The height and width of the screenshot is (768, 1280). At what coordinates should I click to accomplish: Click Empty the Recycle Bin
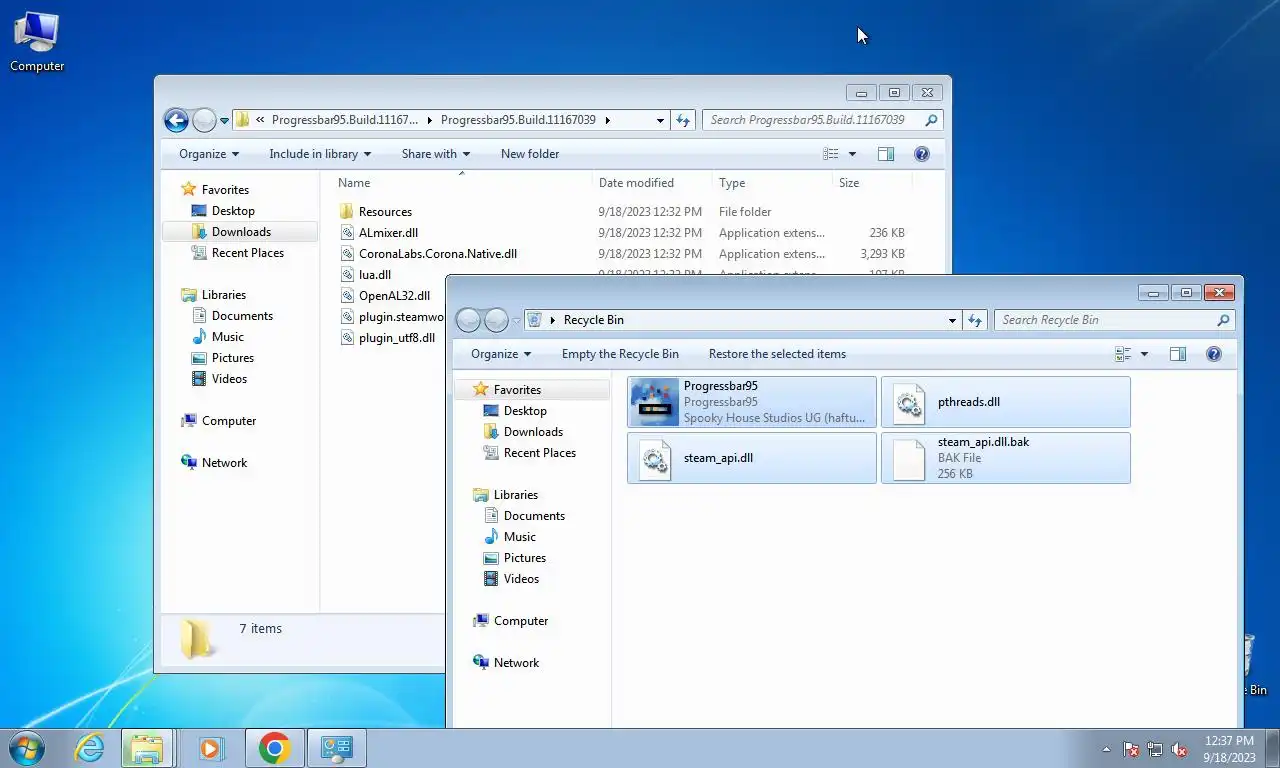click(x=620, y=354)
